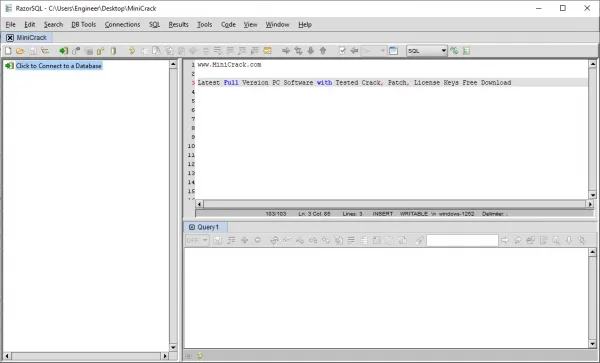
Task: Open the Code menu
Action: 228,24
